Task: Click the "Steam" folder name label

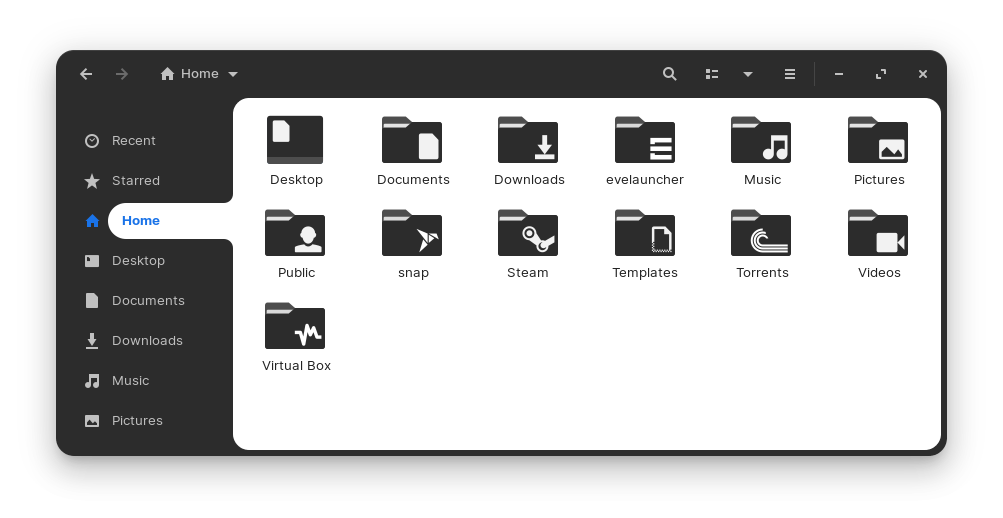Action: (x=528, y=273)
